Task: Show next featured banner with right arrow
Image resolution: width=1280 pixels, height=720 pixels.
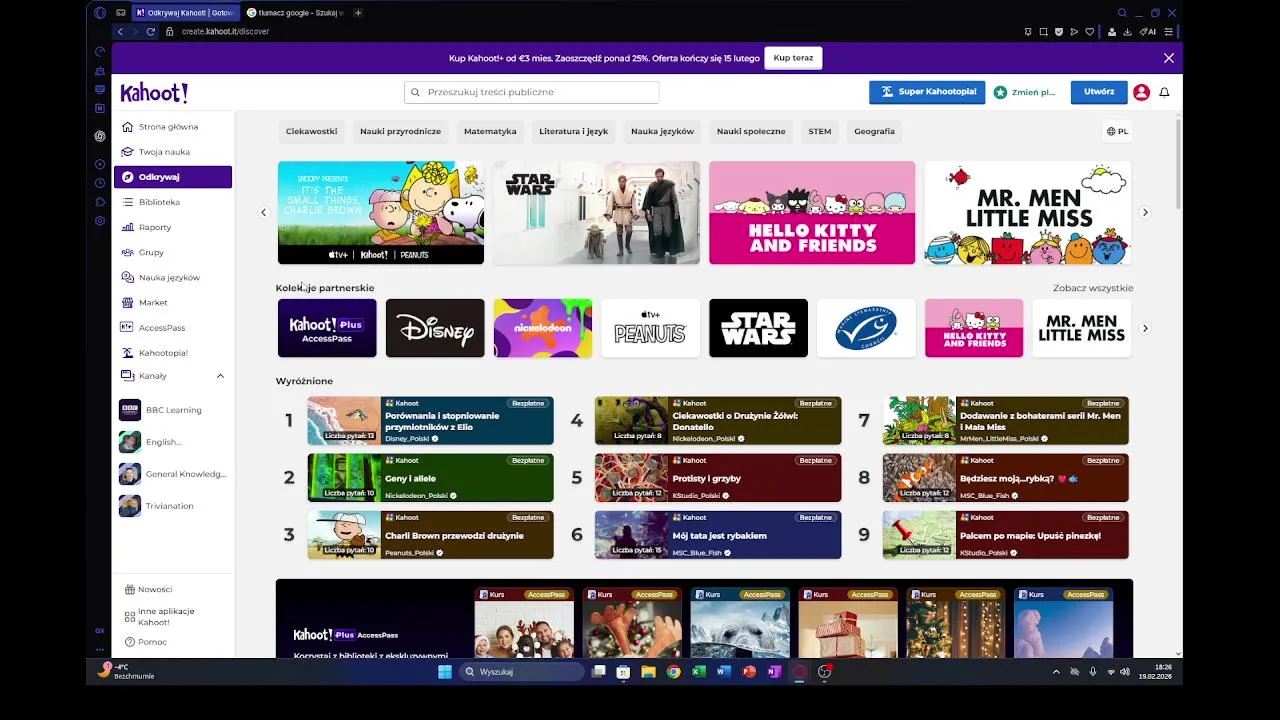Action: (1145, 212)
